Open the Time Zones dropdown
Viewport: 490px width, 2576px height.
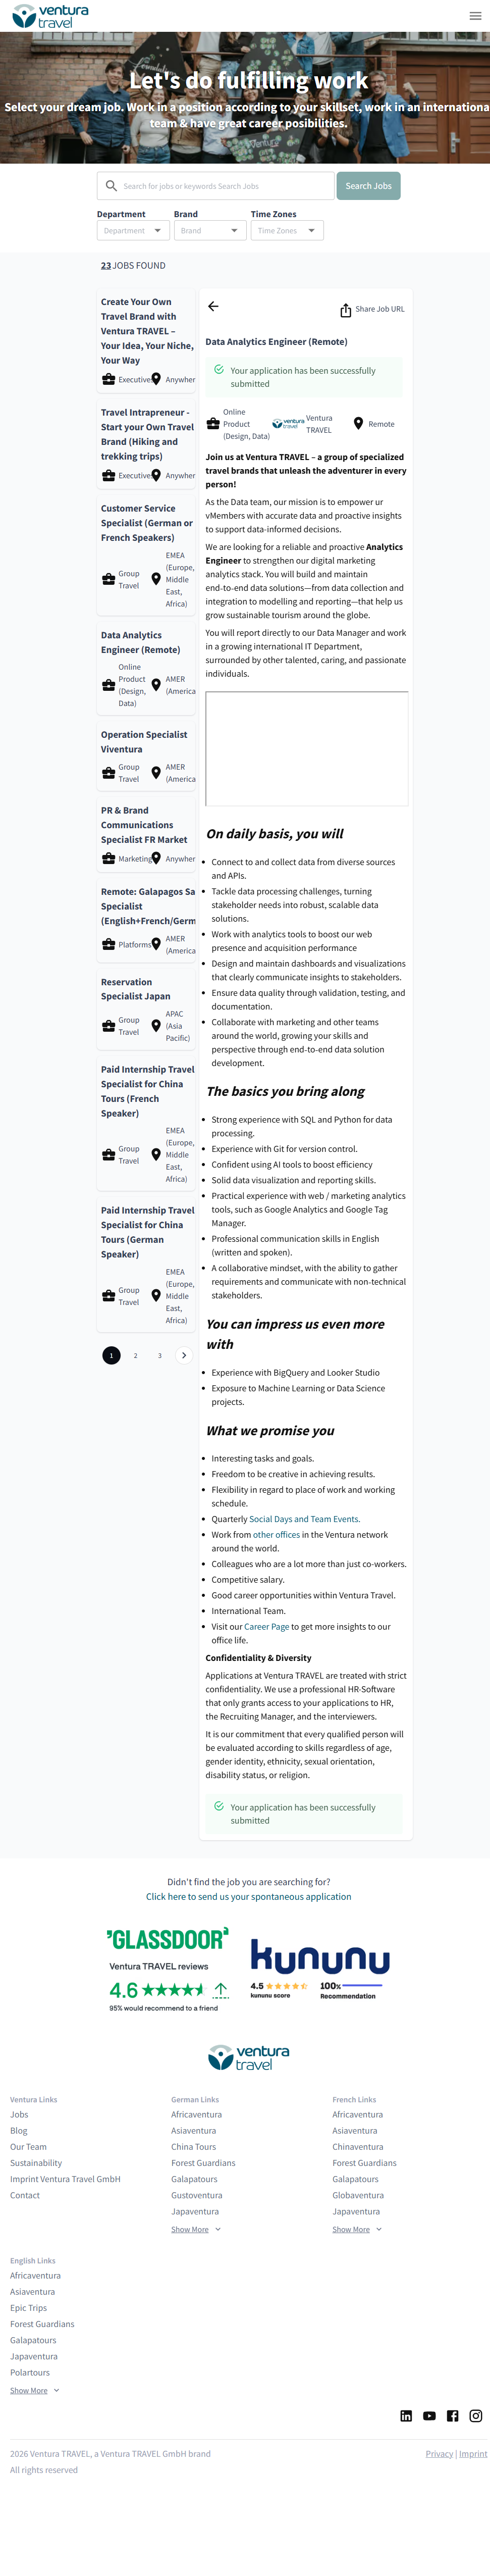286,231
